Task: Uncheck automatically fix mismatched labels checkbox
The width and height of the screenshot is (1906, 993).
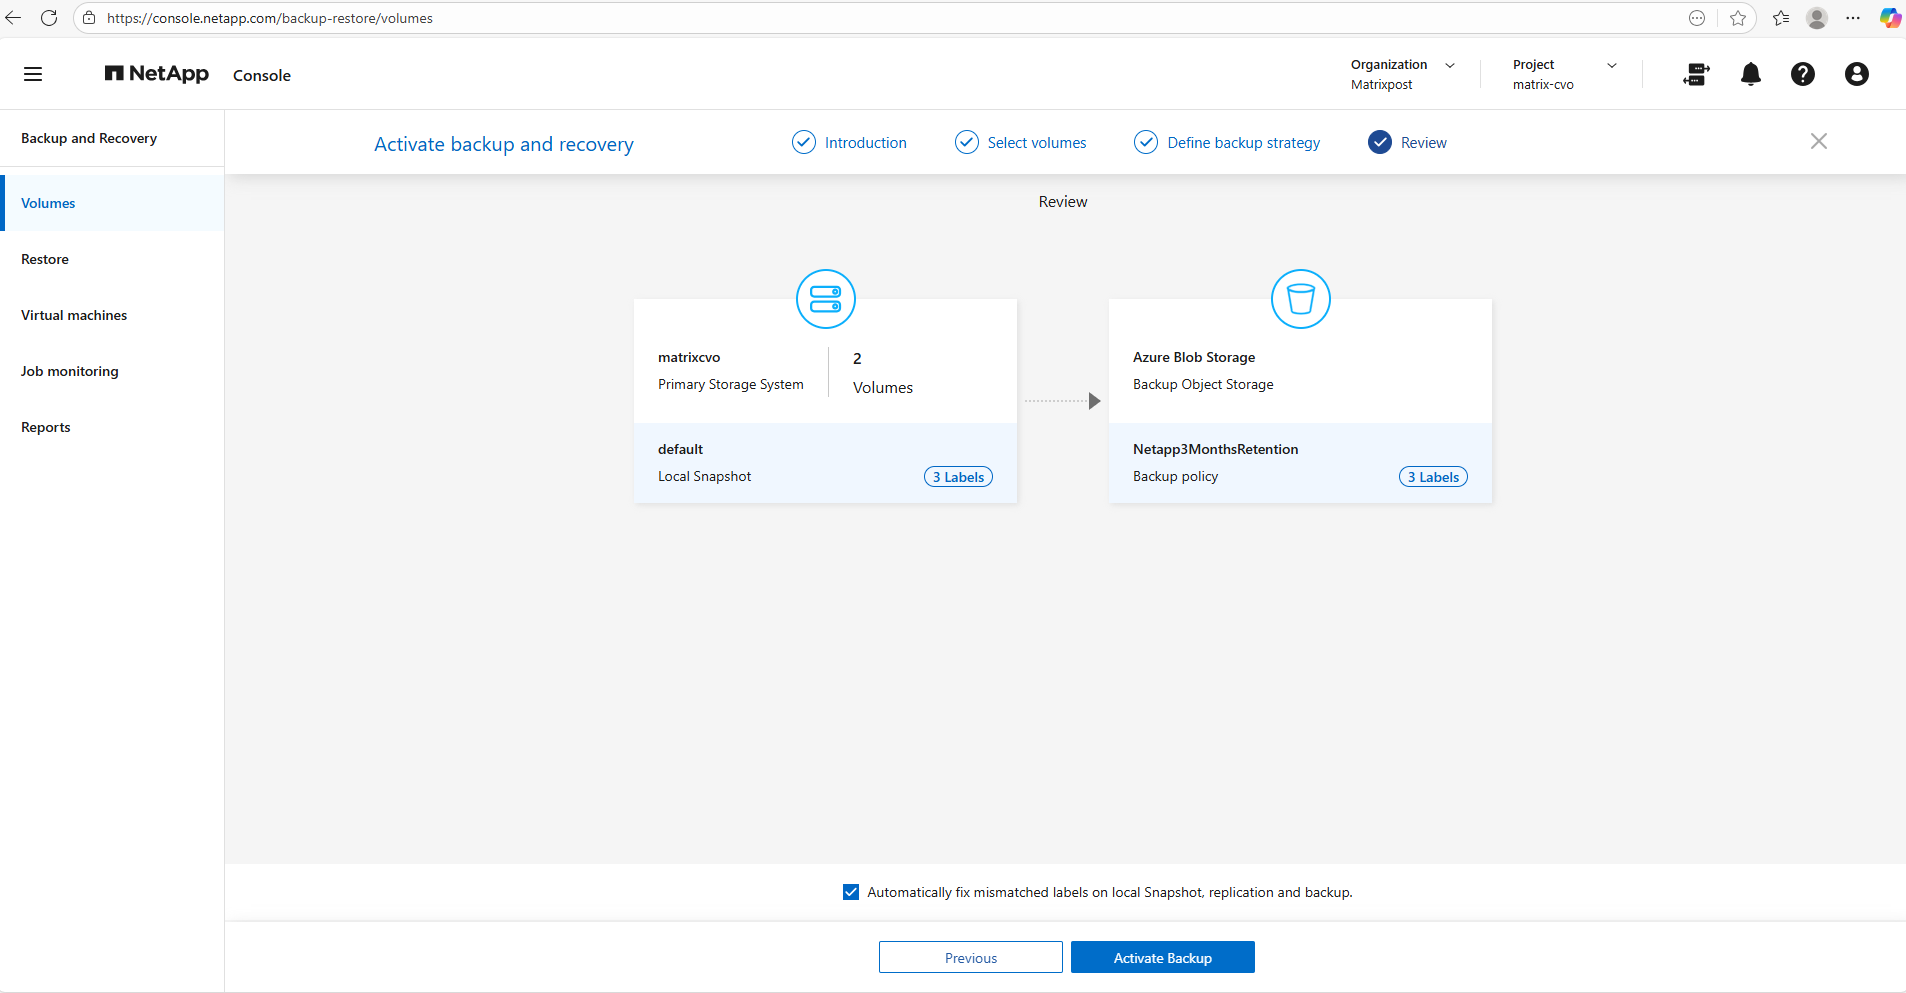Action: (x=851, y=892)
